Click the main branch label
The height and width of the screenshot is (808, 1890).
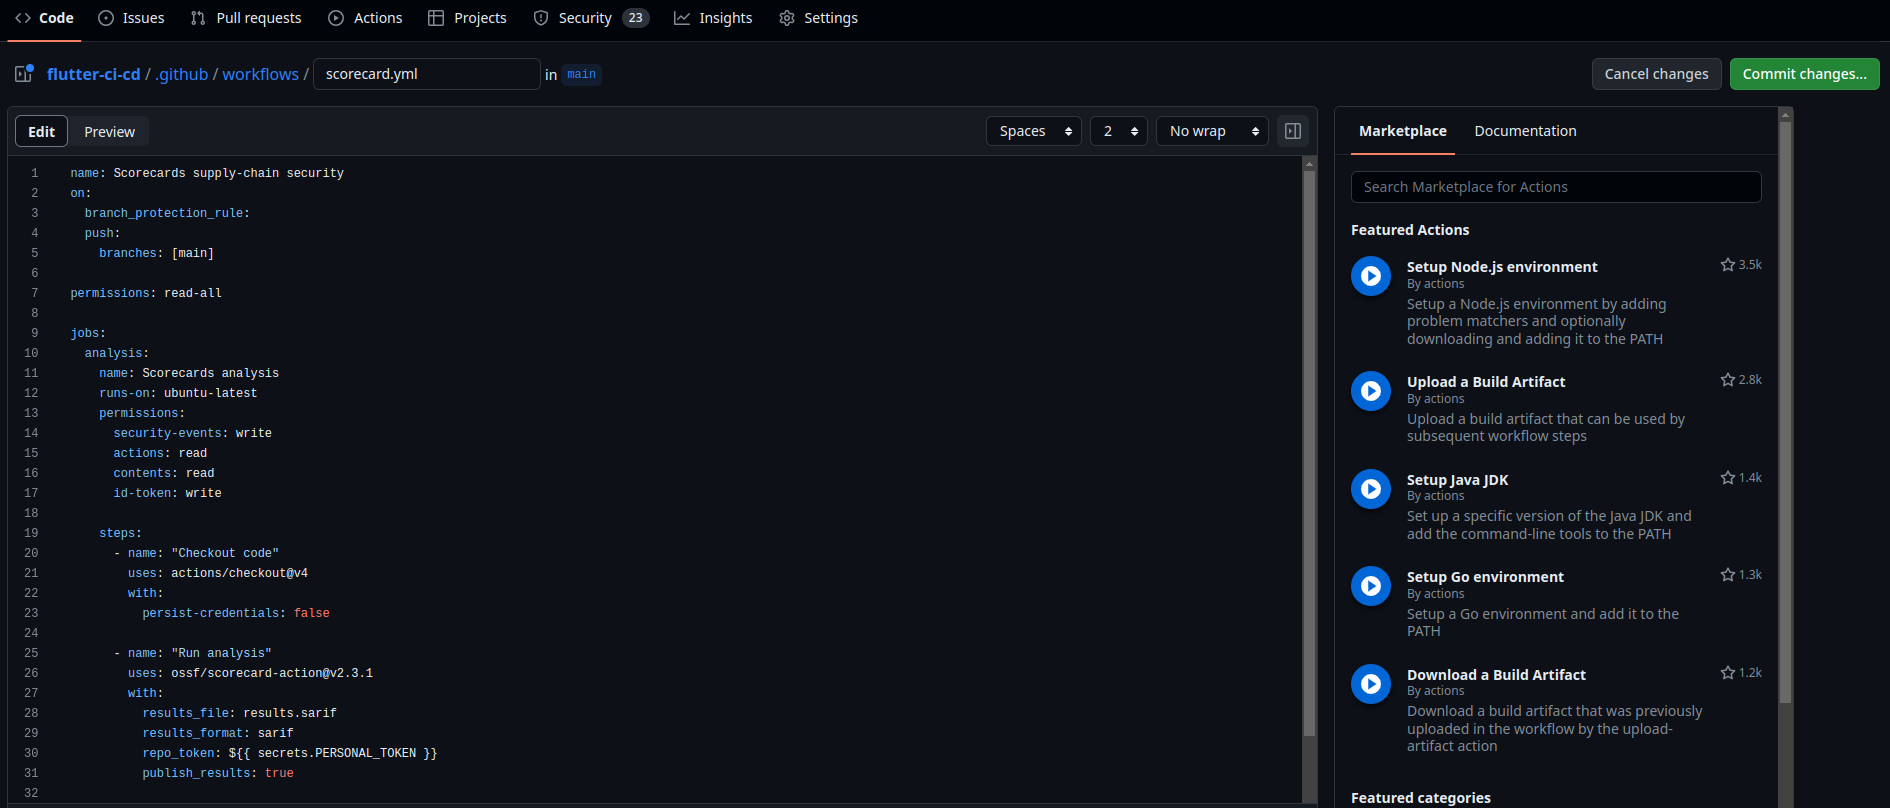click(x=581, y=74)
